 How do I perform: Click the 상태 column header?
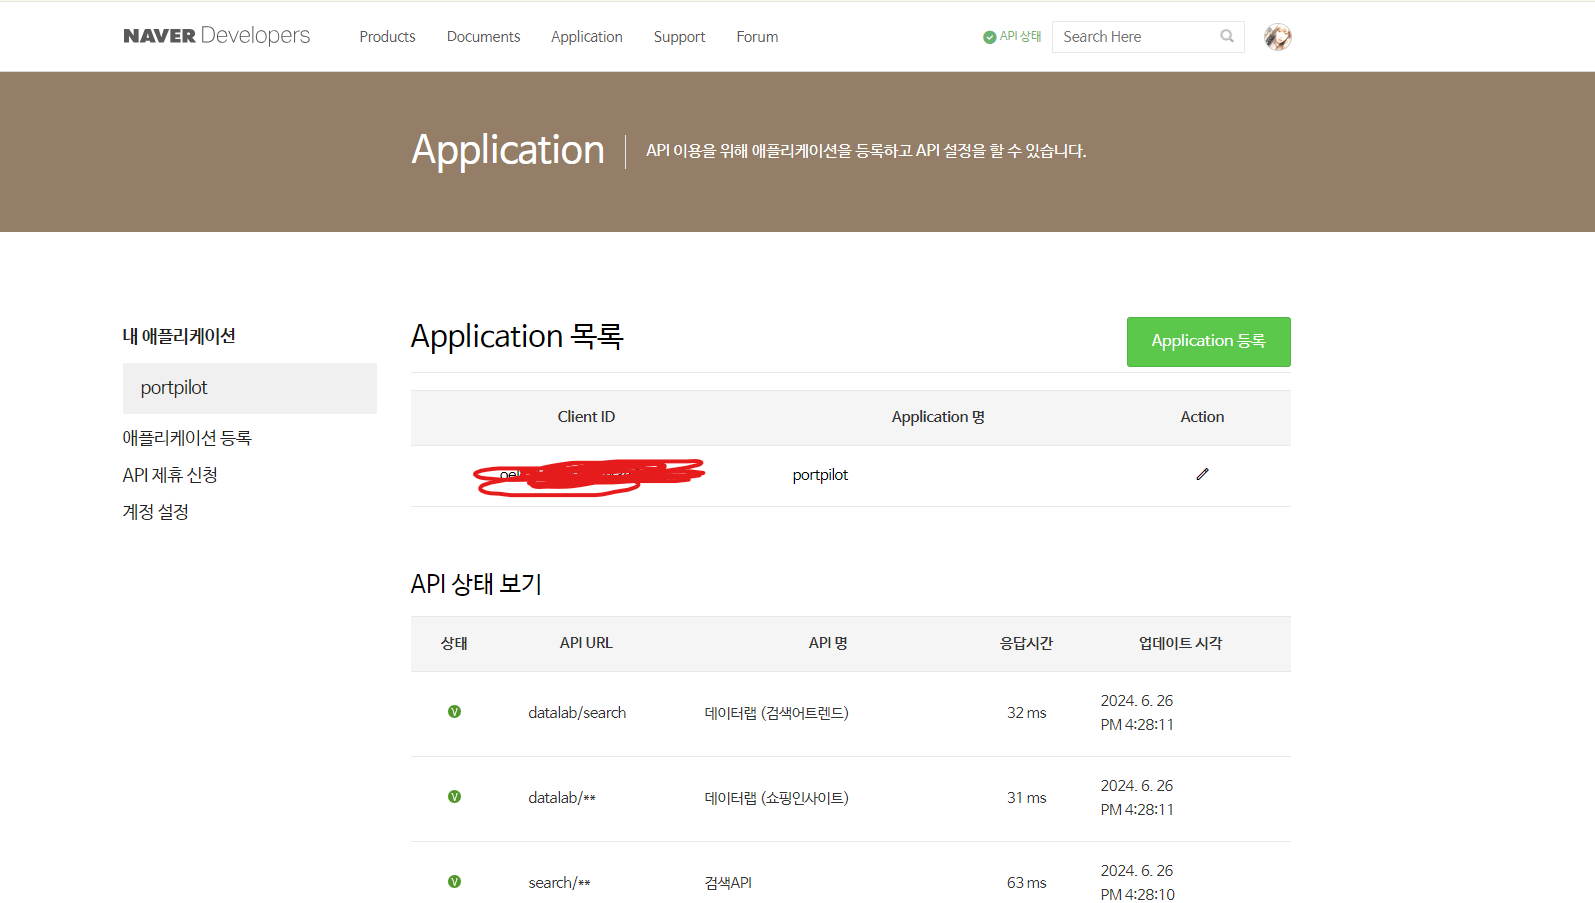tap(454, 643)
